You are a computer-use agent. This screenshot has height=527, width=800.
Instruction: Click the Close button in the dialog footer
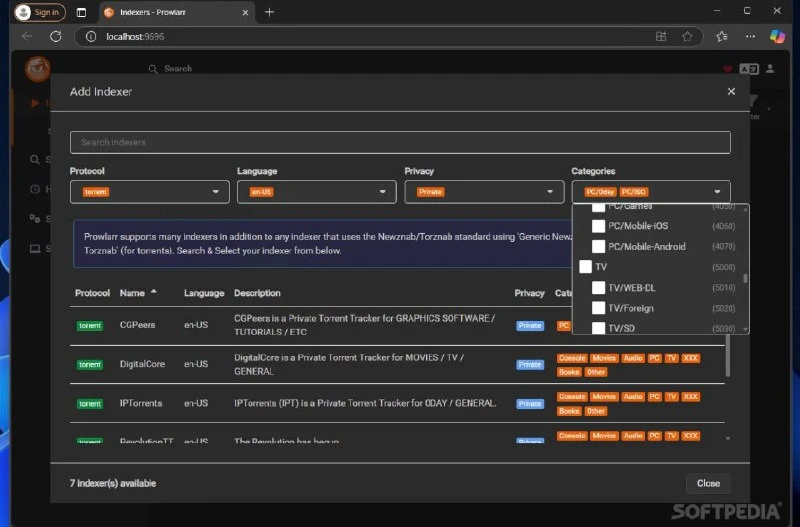(x=708, y=483)
